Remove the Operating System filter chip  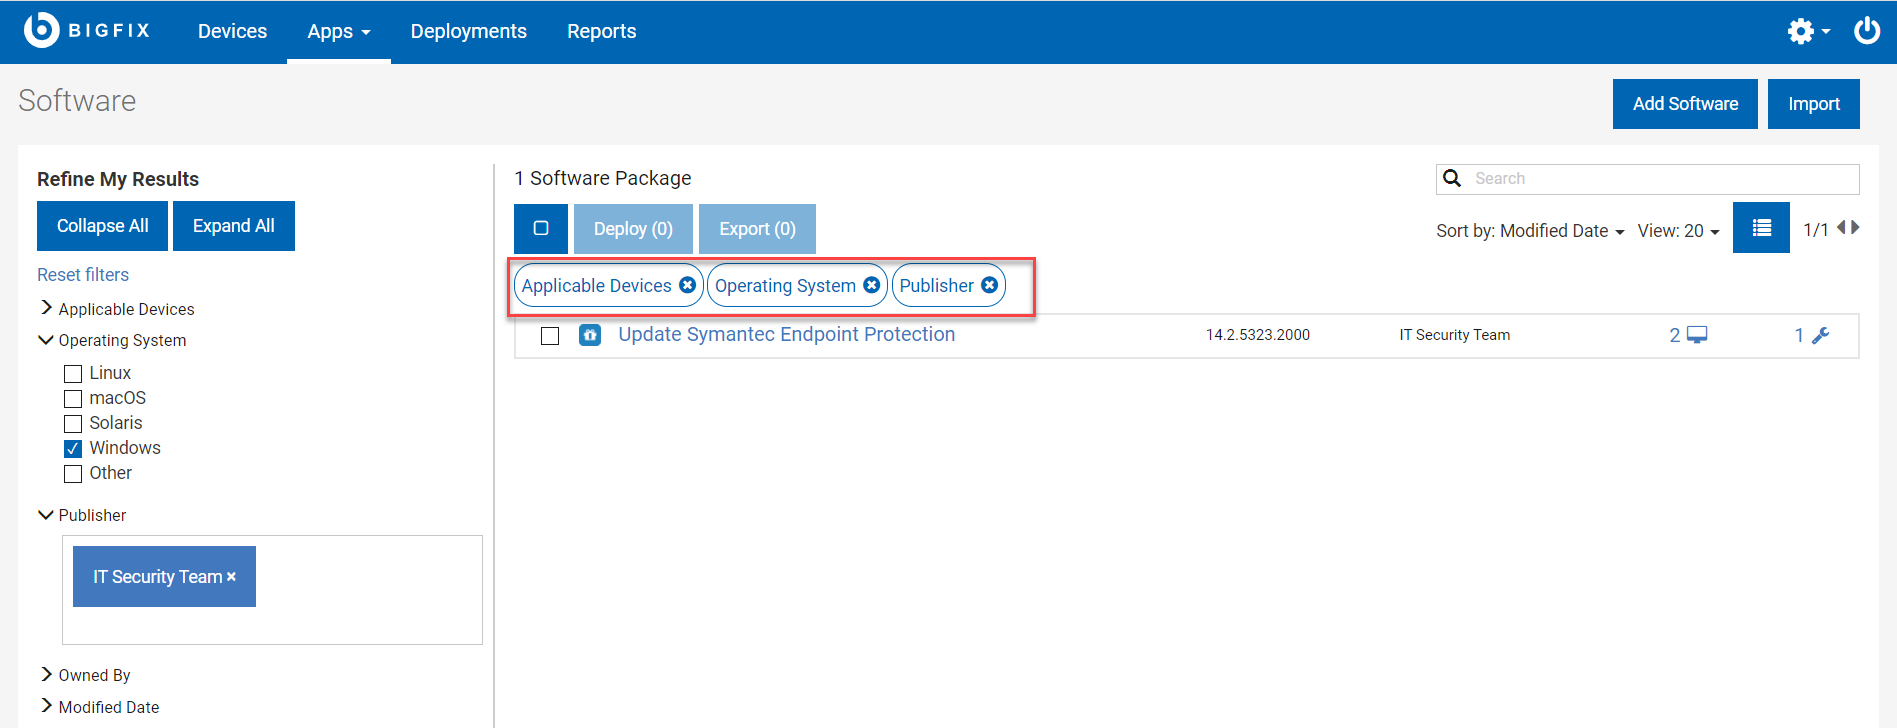871,285
